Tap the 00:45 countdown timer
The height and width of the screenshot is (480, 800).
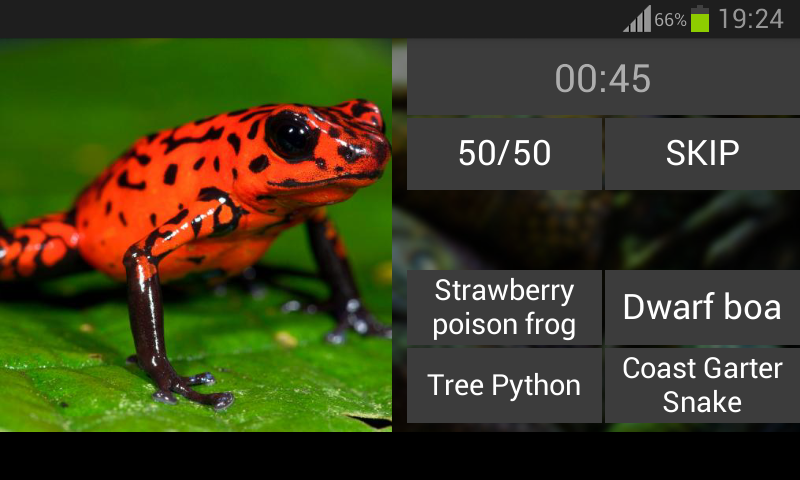click(x=603, y=78)
